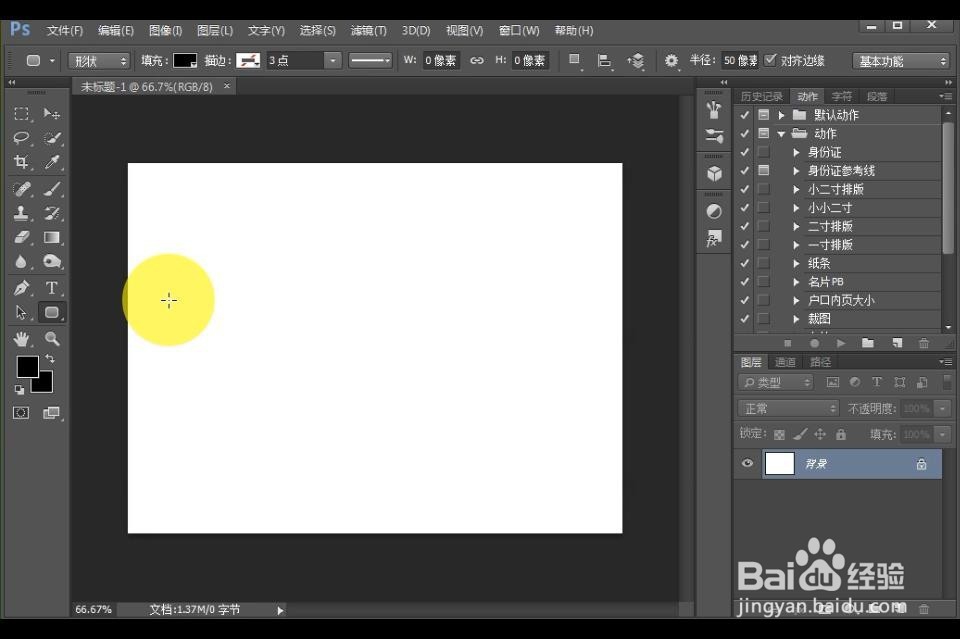
Task: Select the Rounded Rectangle tool
Action: [52, 313]
